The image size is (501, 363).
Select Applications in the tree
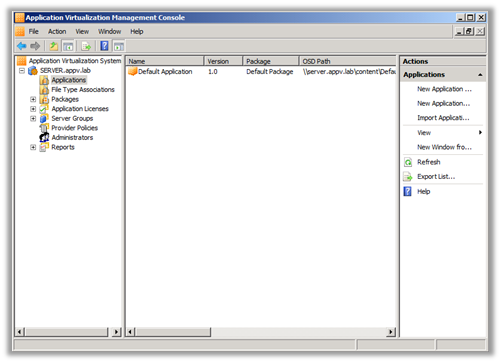[69, 80]
